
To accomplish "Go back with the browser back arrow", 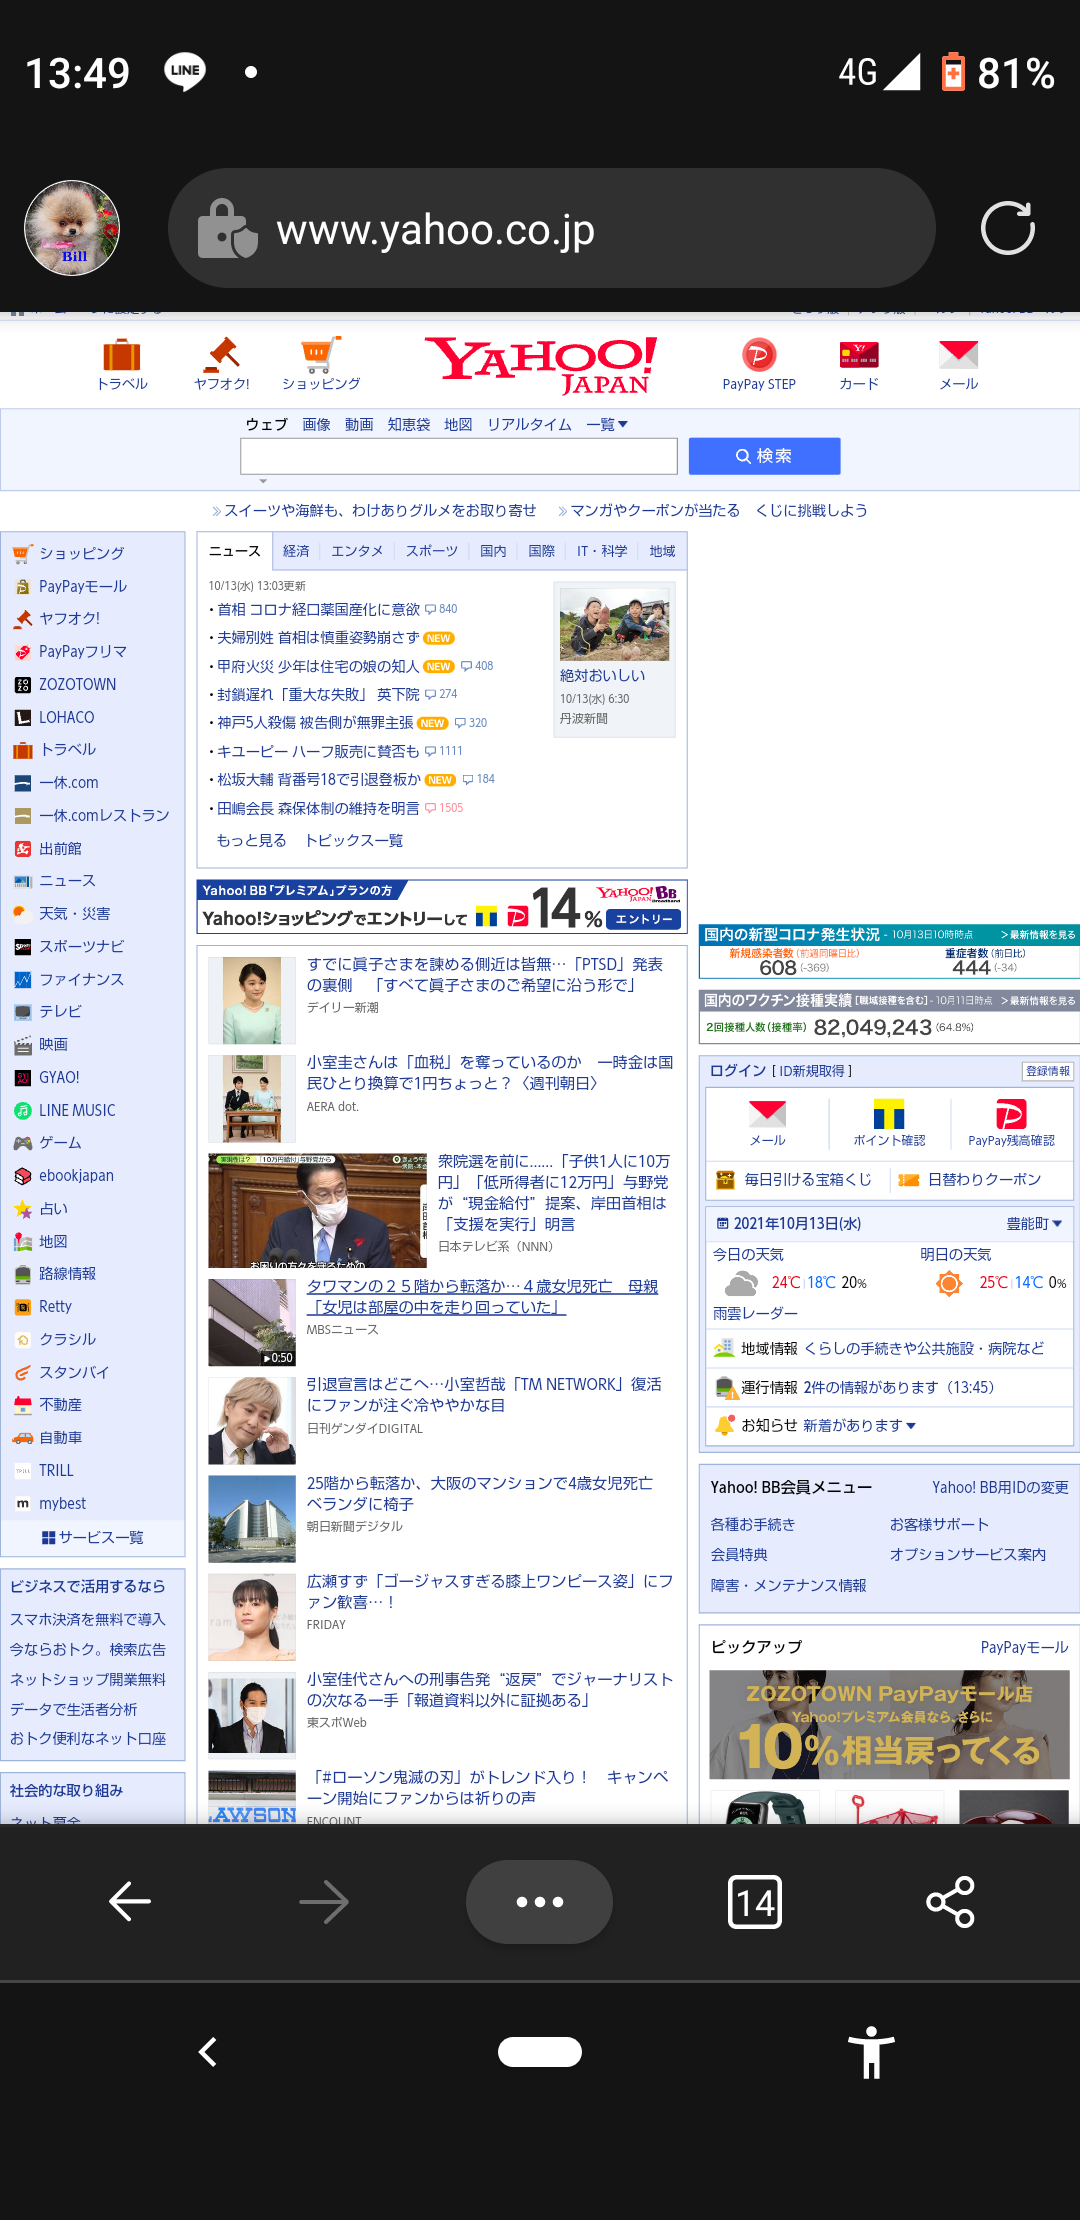I will tap(130, 1902).
